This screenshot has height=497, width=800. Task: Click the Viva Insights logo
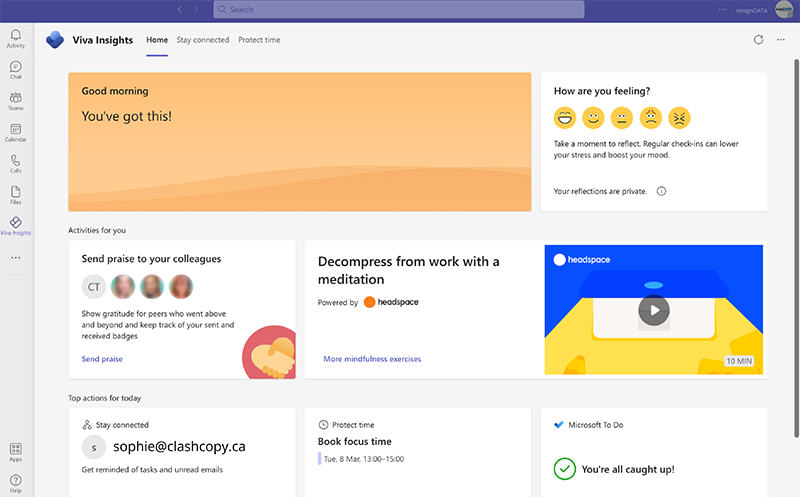point(55,40)
